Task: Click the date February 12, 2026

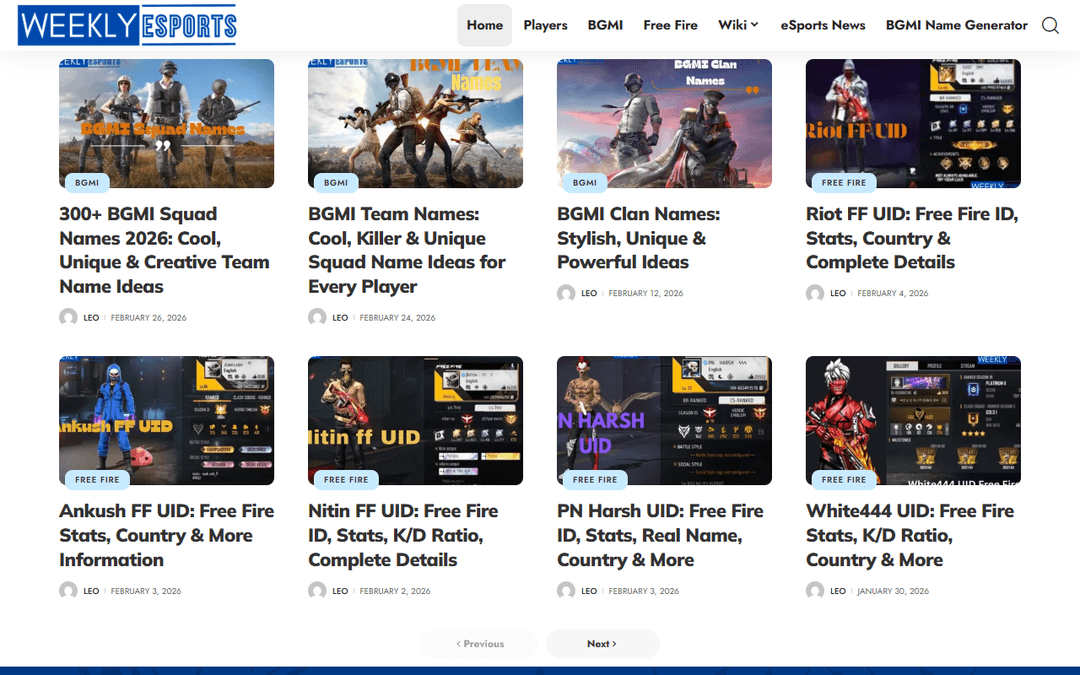Action: click(646, 293)
